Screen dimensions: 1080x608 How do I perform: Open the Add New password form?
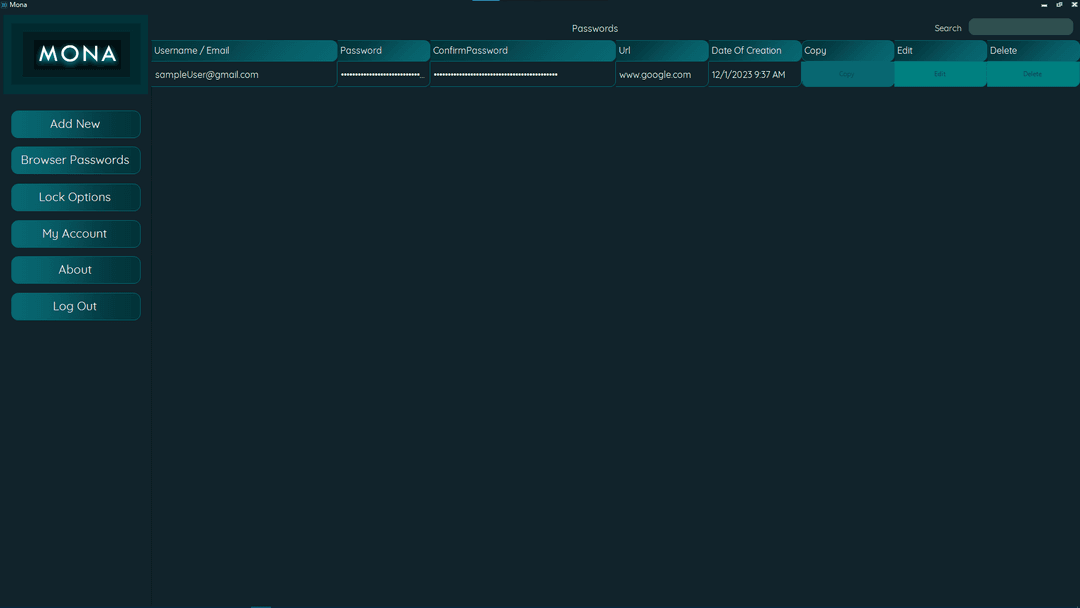(x=75, y=124)
